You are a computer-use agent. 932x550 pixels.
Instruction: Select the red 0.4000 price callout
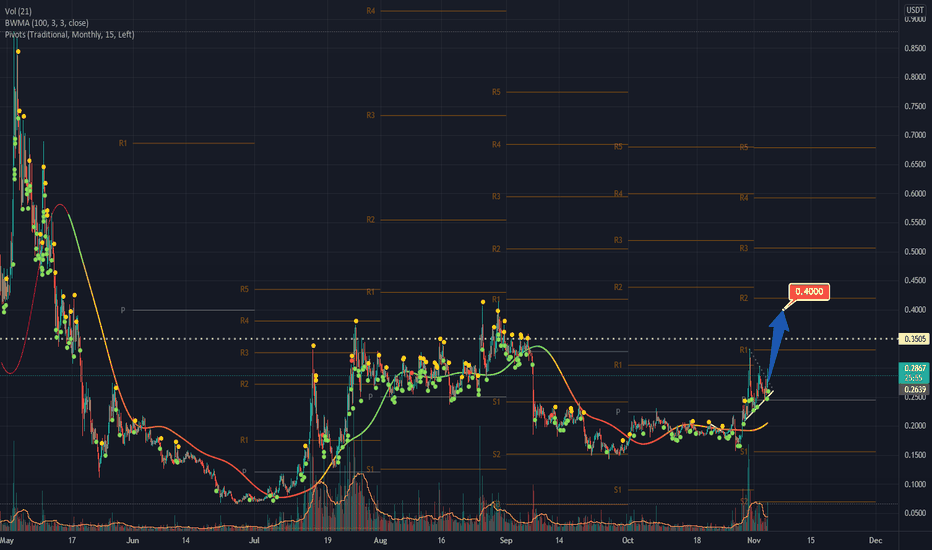(x=809, y=291)
